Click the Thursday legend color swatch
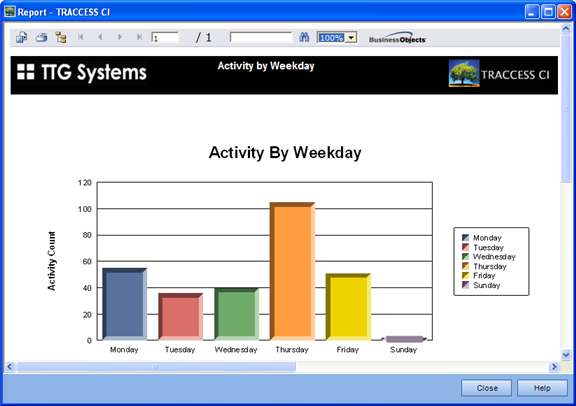The width and height of the screenshot is (576, 406). pyautogui.click(x=465, y=266)
